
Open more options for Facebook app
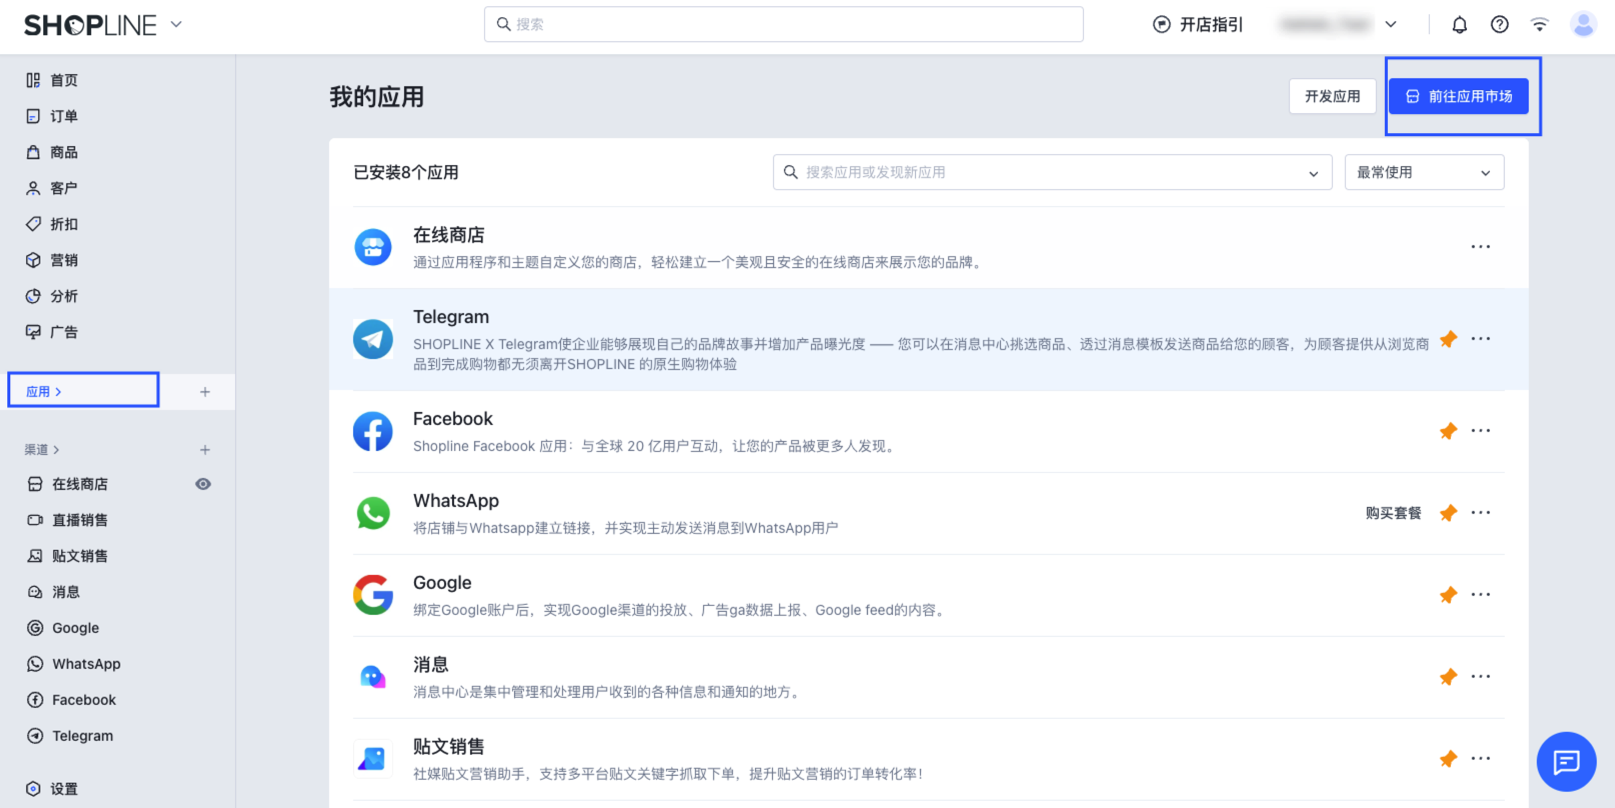(1481, 431)
